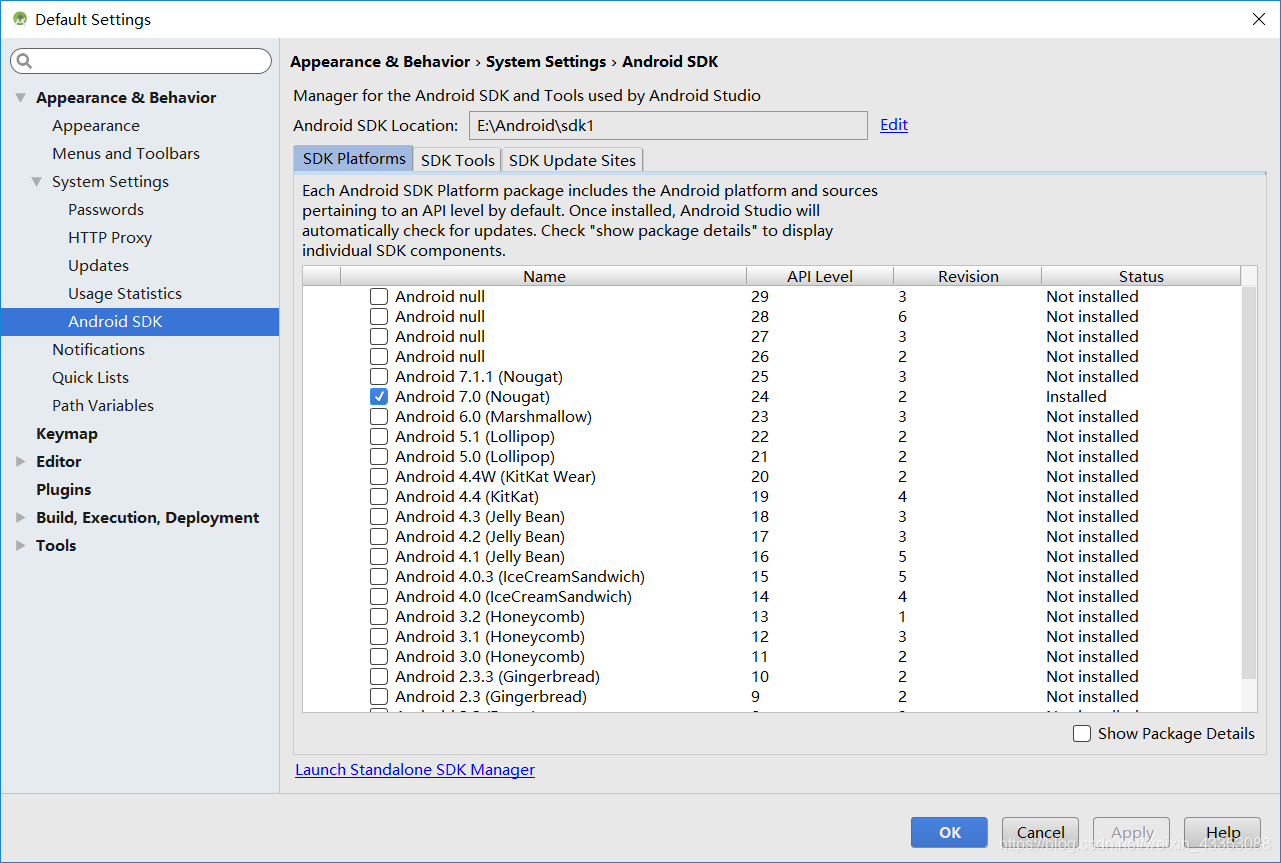Select Appearance in settings tree
The image size is (1281, 863).
click(96, 126)
